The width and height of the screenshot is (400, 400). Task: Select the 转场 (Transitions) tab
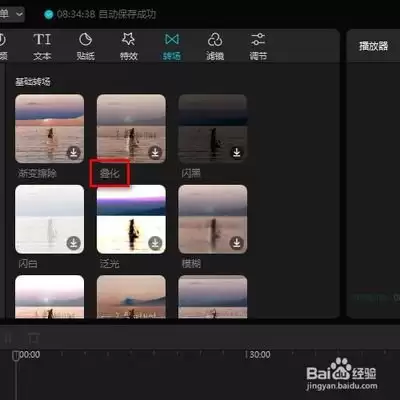click(172, 47)
